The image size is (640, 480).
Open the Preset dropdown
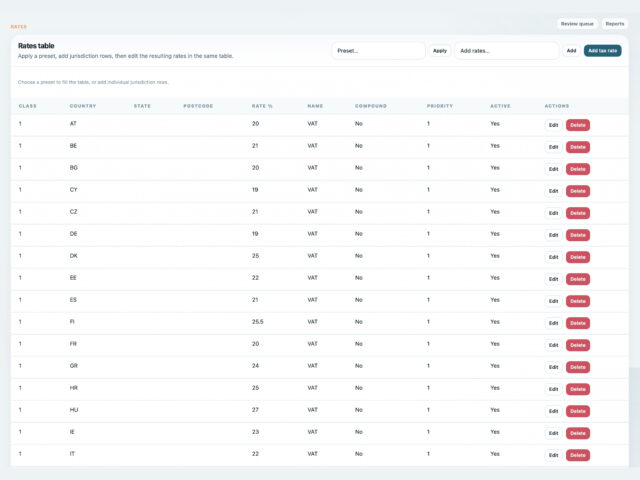coord(378,51)
